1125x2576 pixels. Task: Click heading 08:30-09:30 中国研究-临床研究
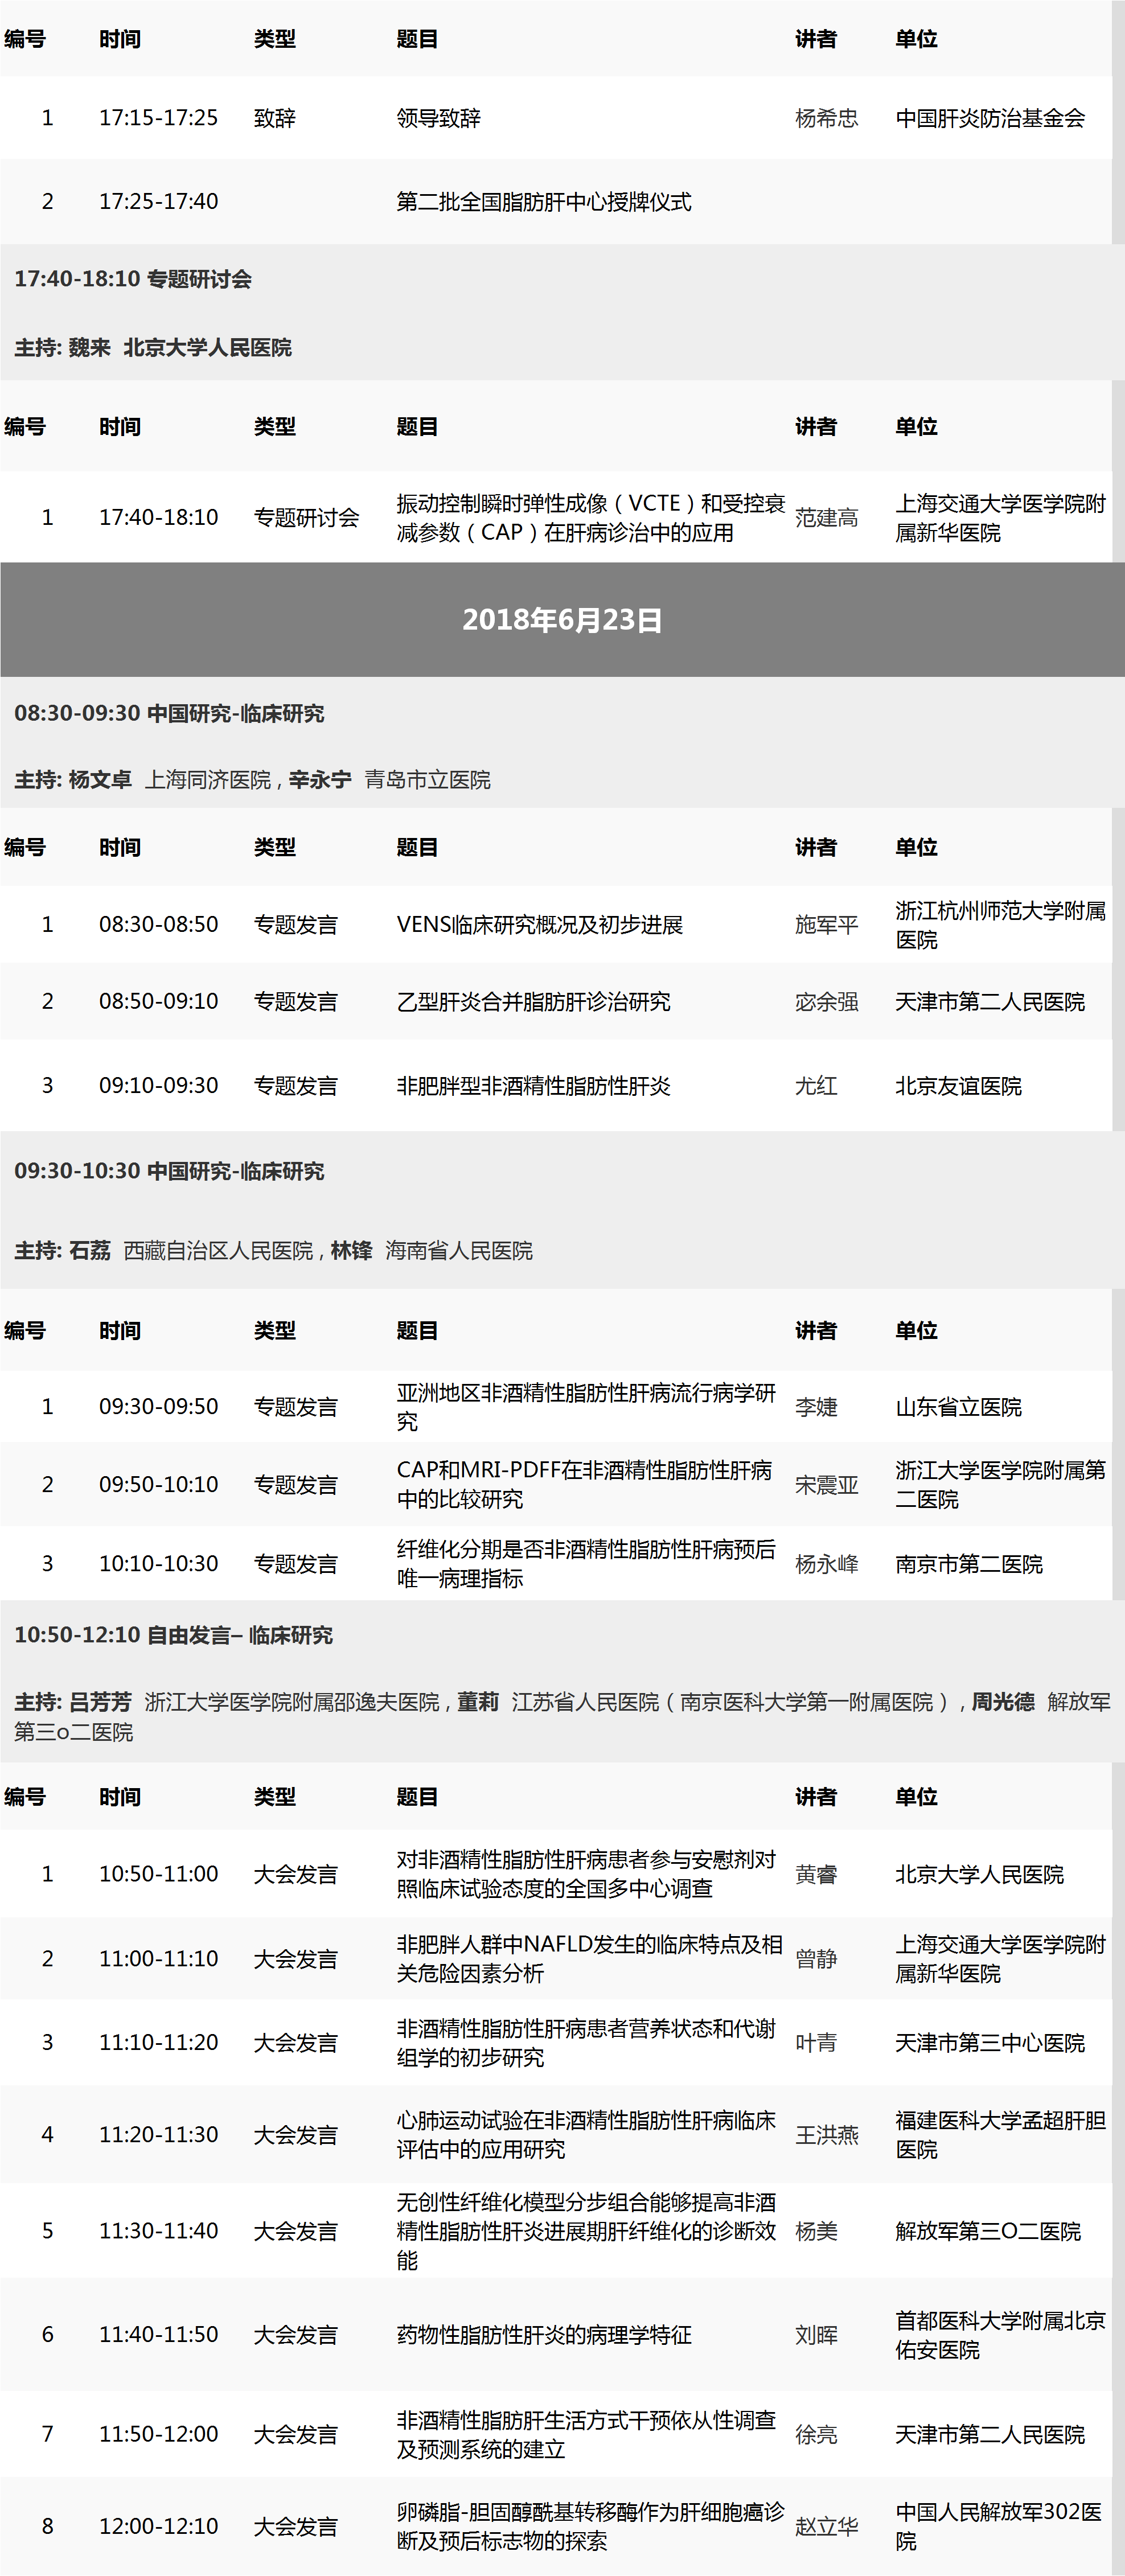[169, 714]
